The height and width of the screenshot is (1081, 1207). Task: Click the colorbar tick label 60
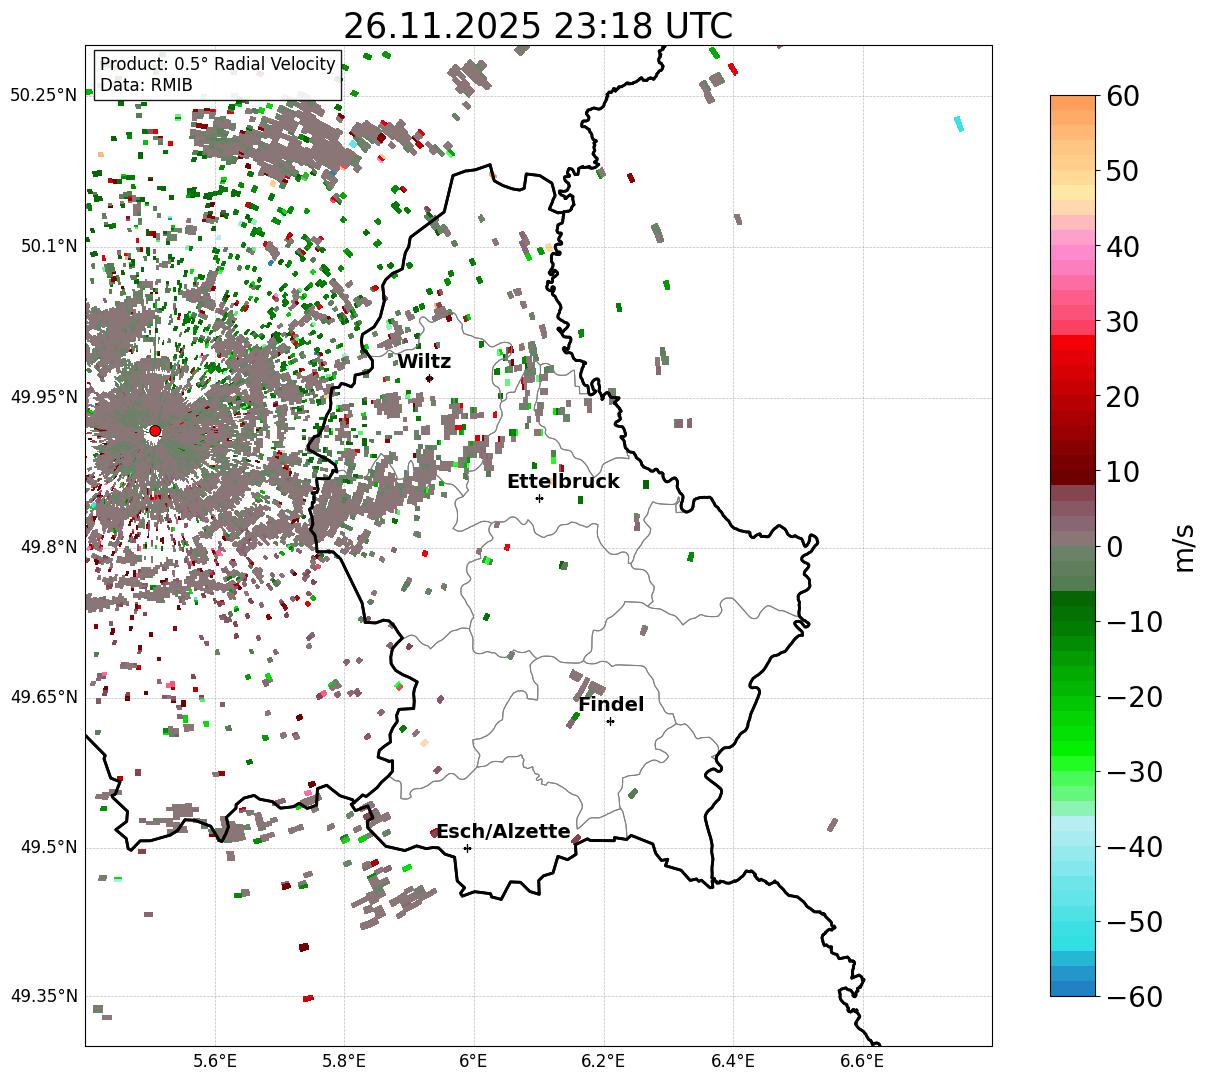point(1123,96)
